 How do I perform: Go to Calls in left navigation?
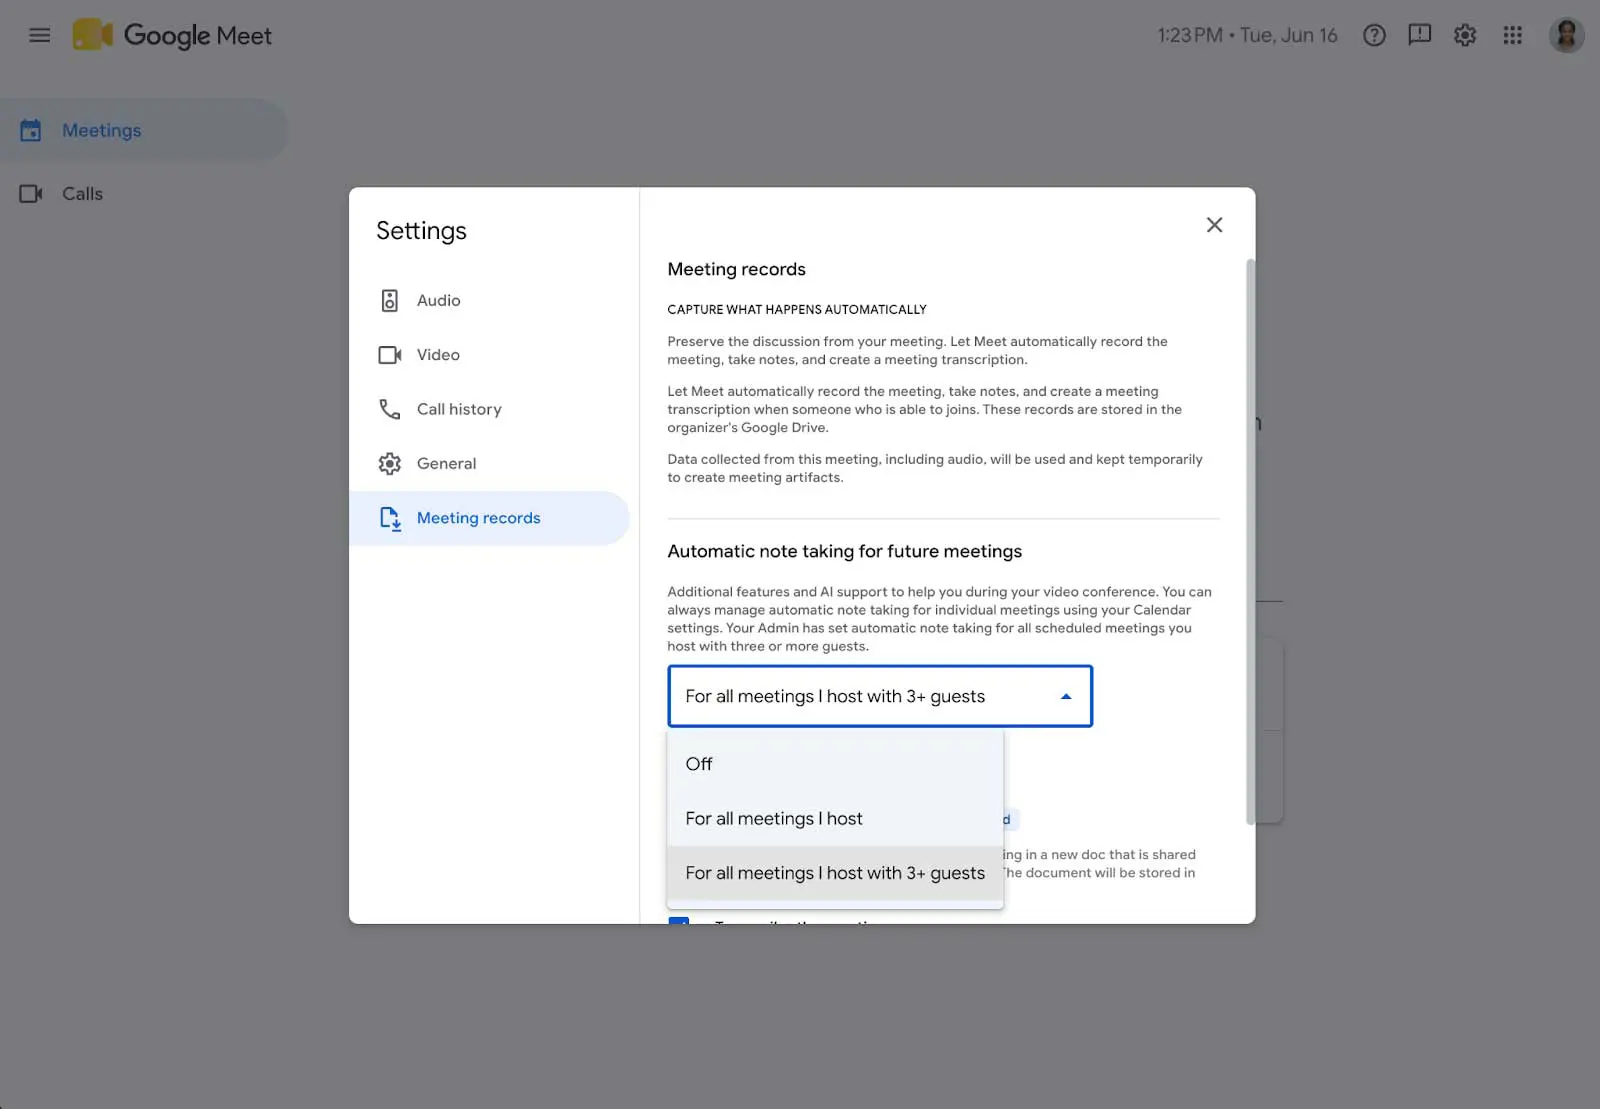143,194
